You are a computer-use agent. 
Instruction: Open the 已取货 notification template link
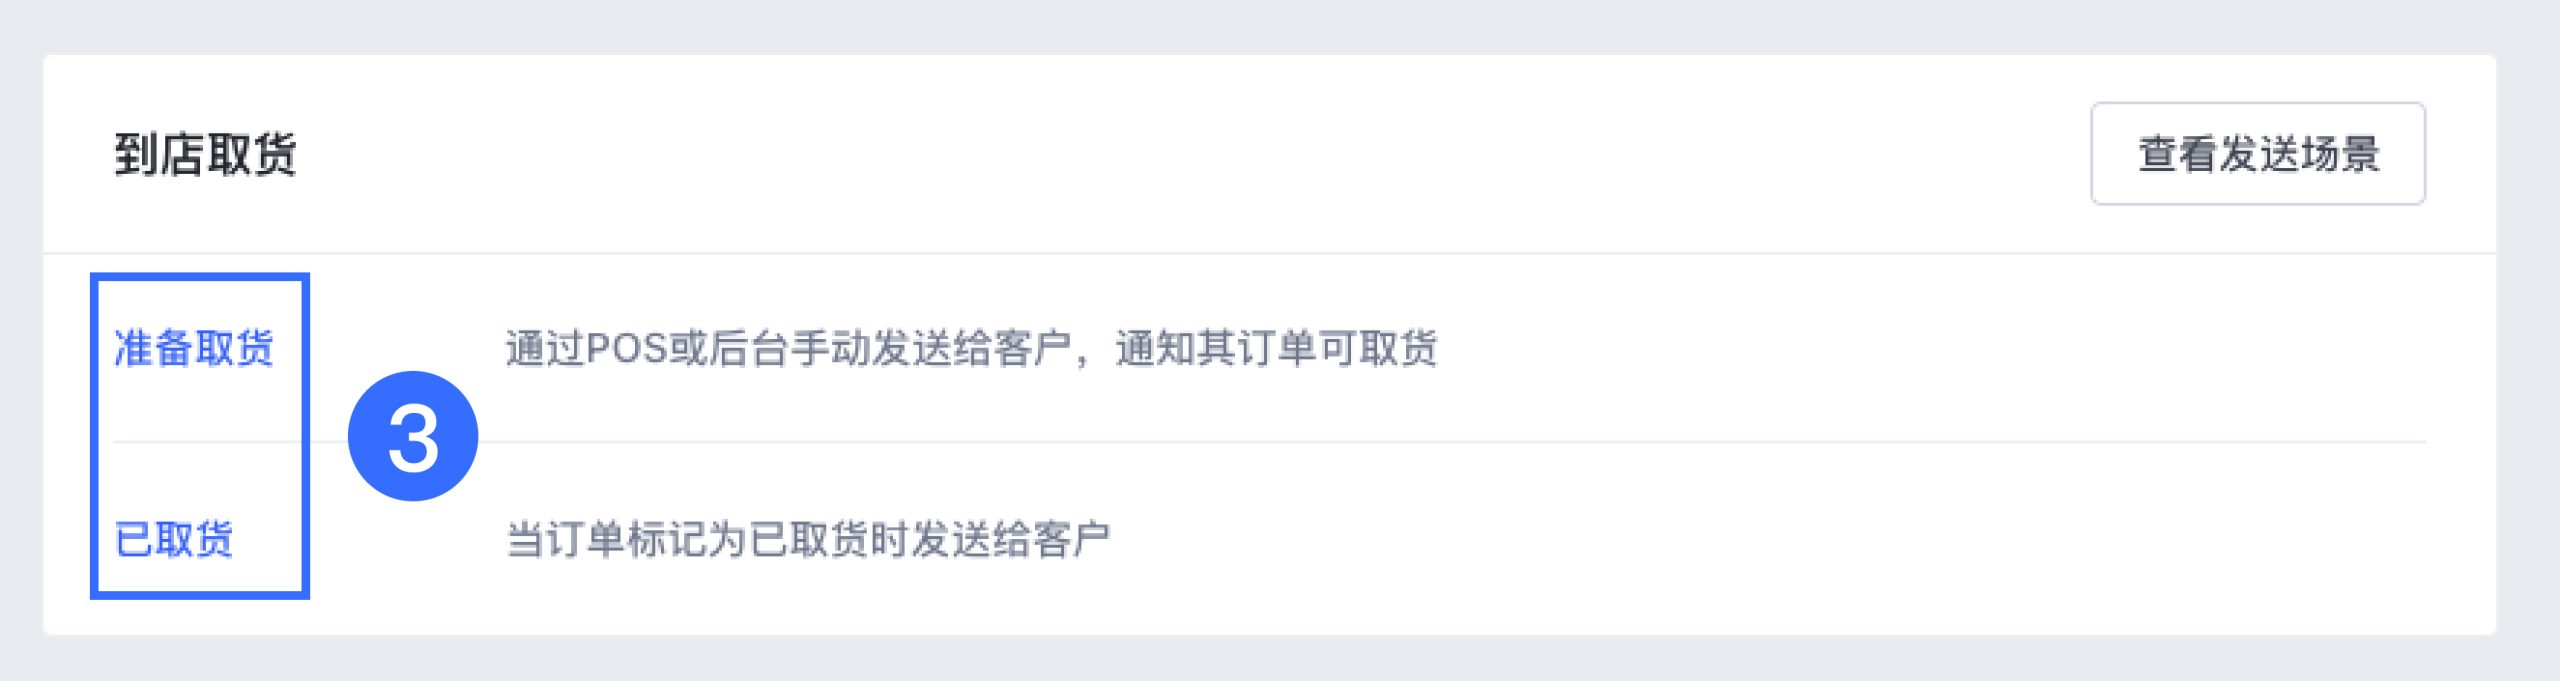coord(173,539)
